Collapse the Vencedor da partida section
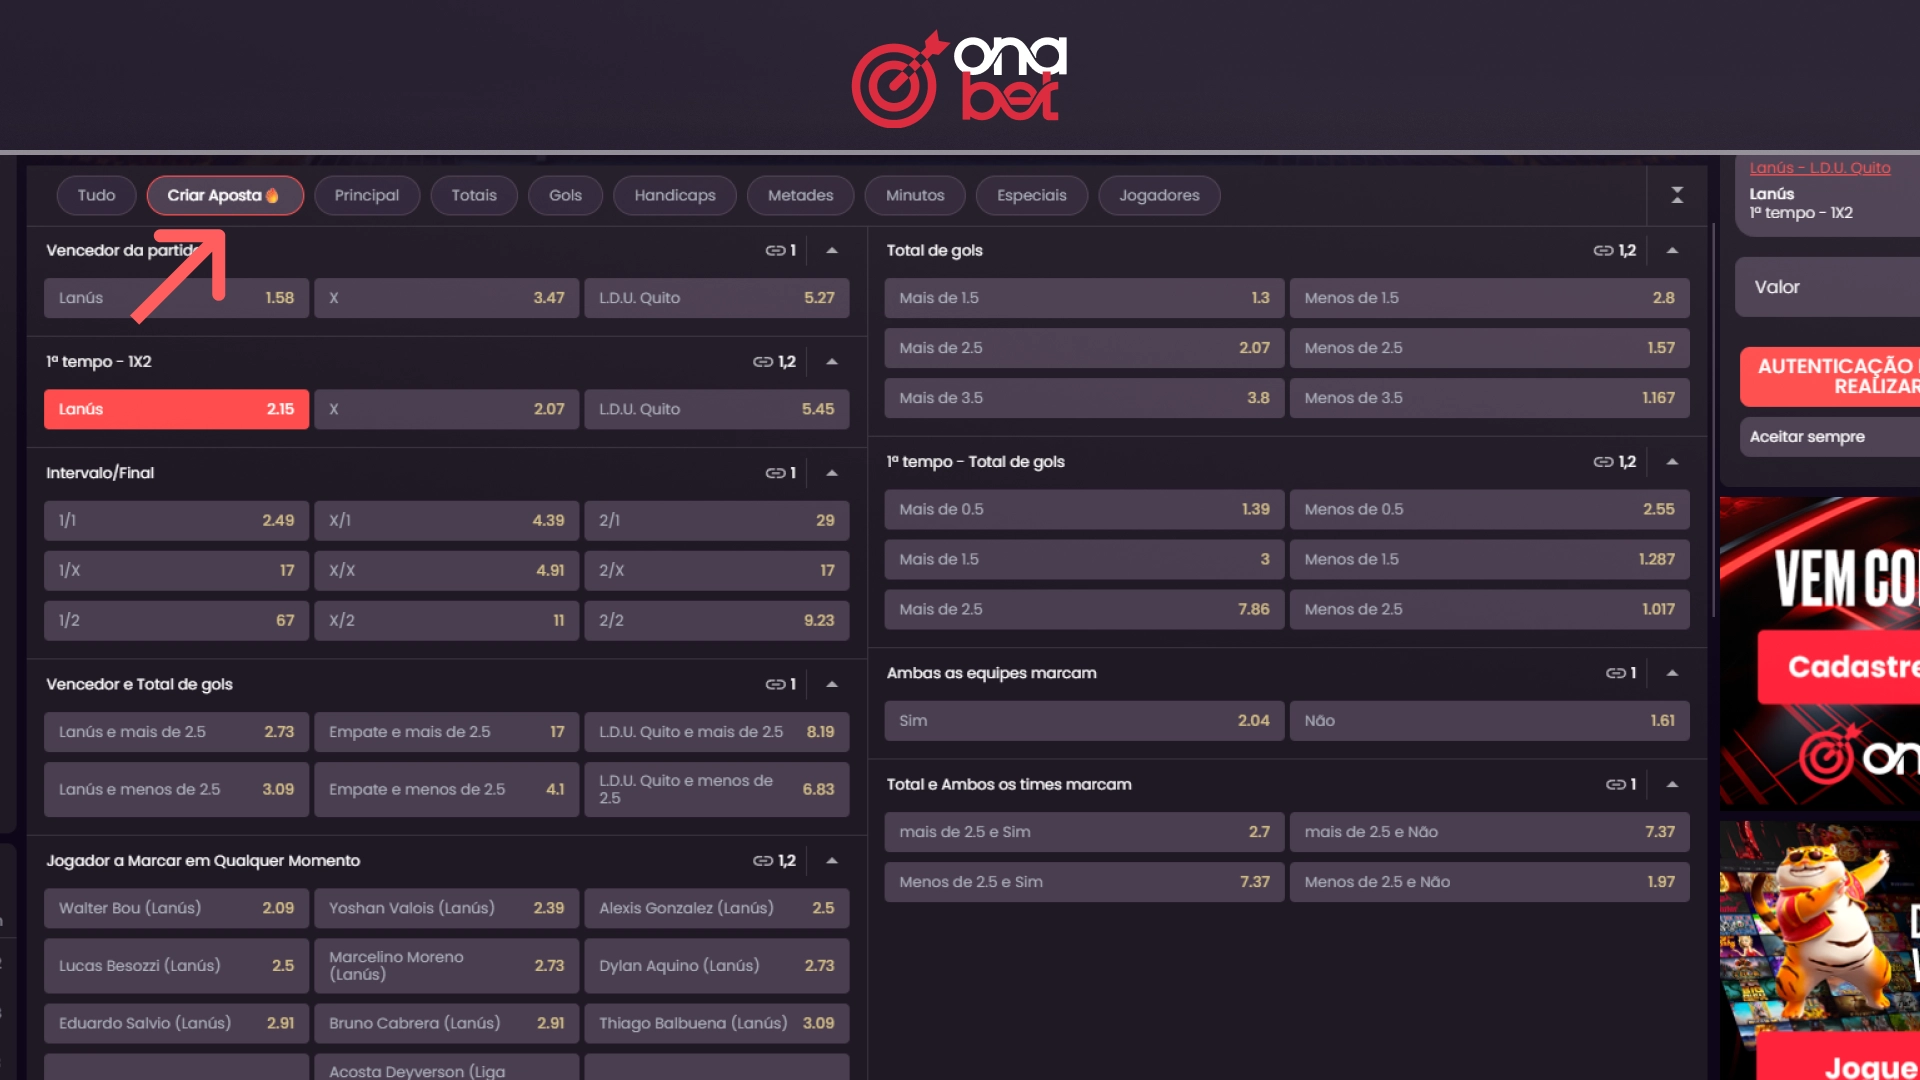 832,250
